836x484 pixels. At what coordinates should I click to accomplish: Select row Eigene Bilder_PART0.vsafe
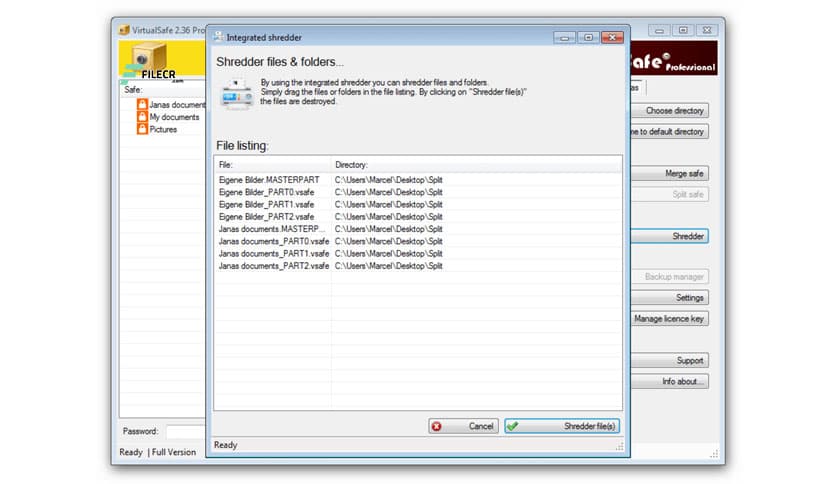point(418,192)
